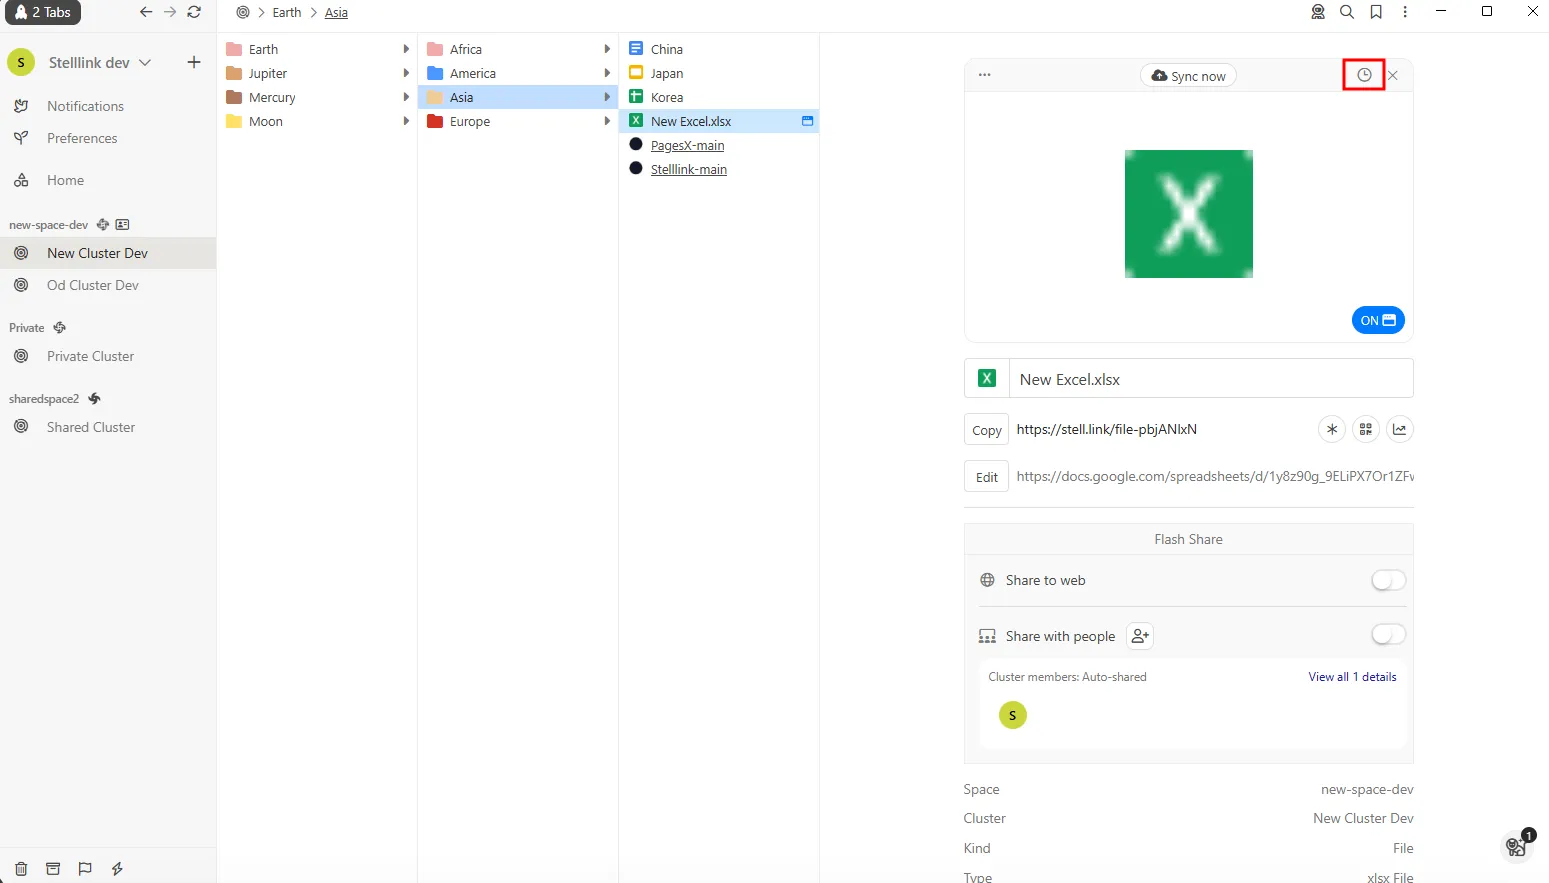Click the plus icon next to Stellink dev
1549x883 pixels.
194,62
